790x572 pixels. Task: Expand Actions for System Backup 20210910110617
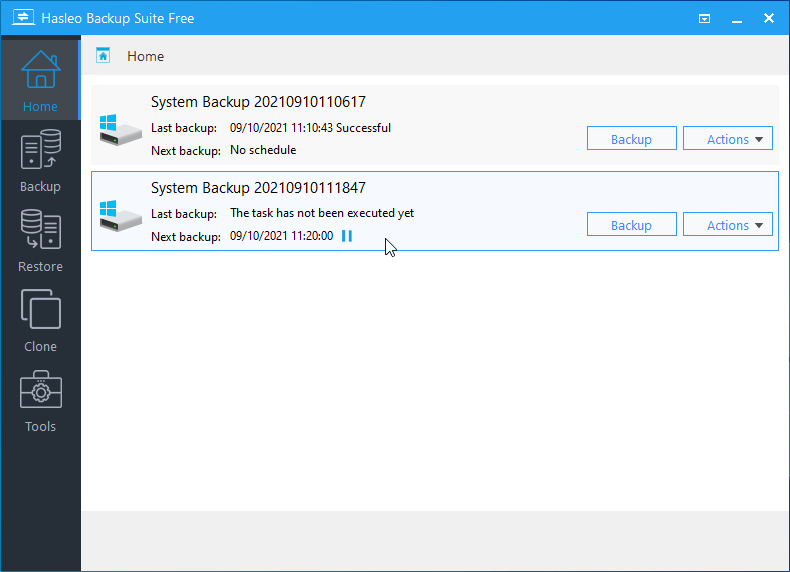pyautogui.click(x=727, y=139)
